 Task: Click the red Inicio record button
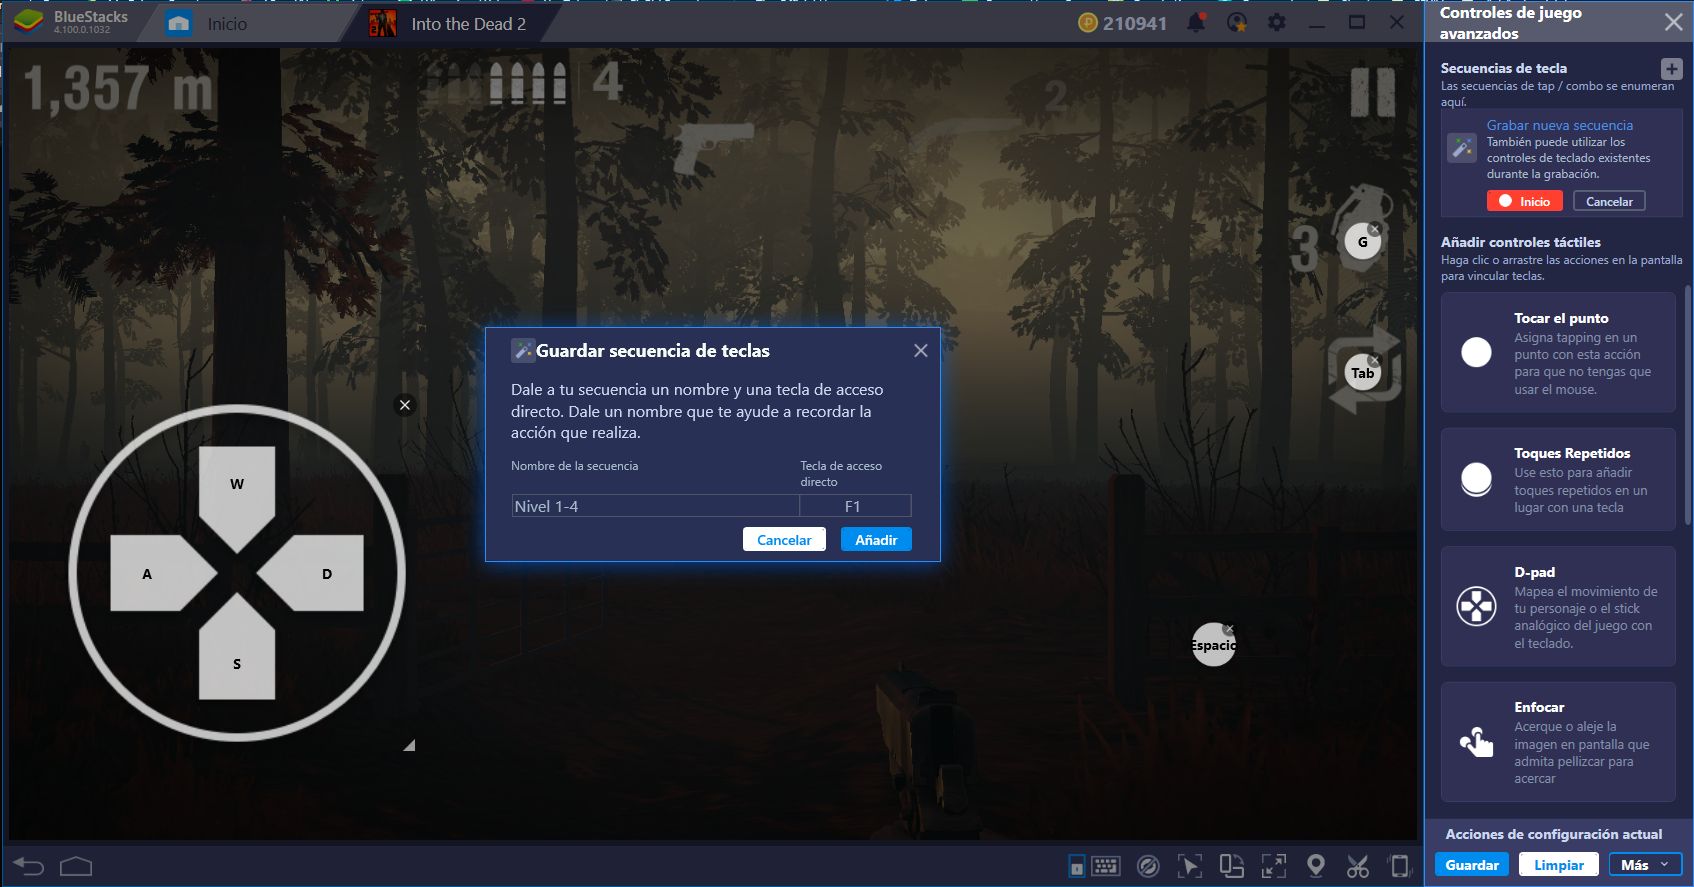(1524, 201)
